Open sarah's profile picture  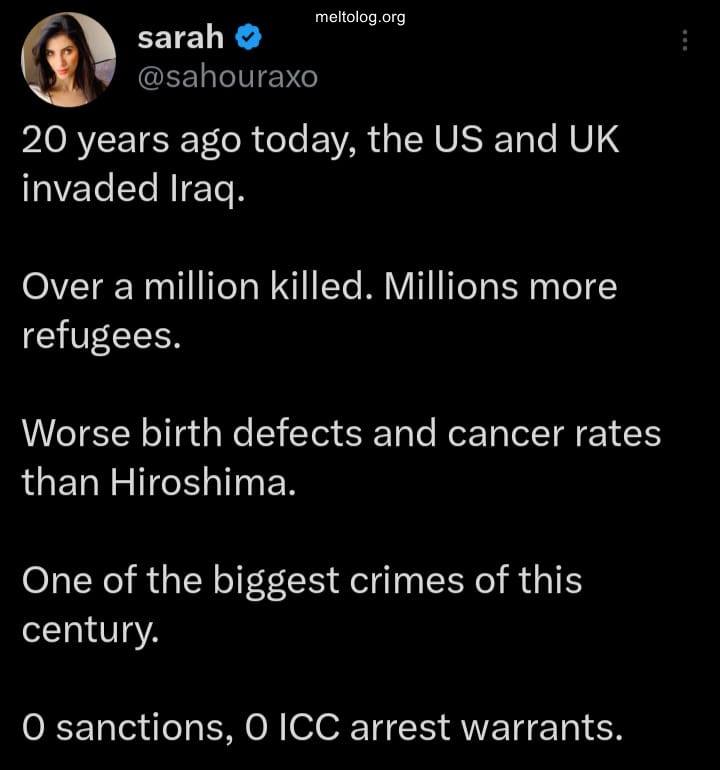pos(68,59)
